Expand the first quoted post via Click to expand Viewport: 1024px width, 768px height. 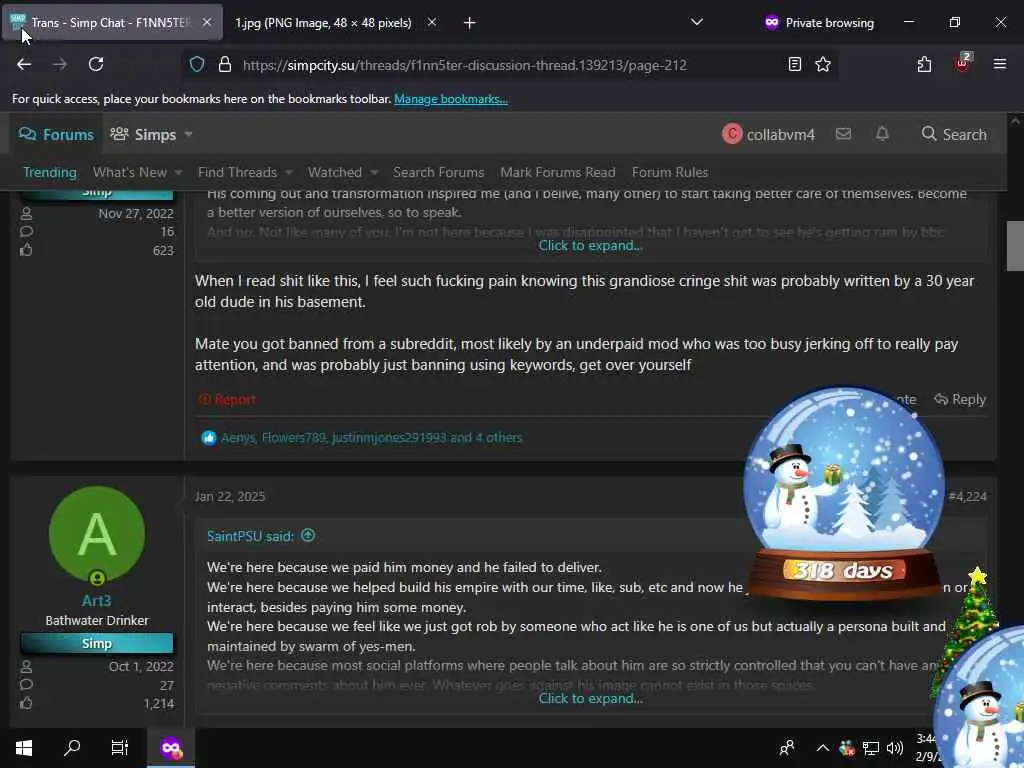590,246
